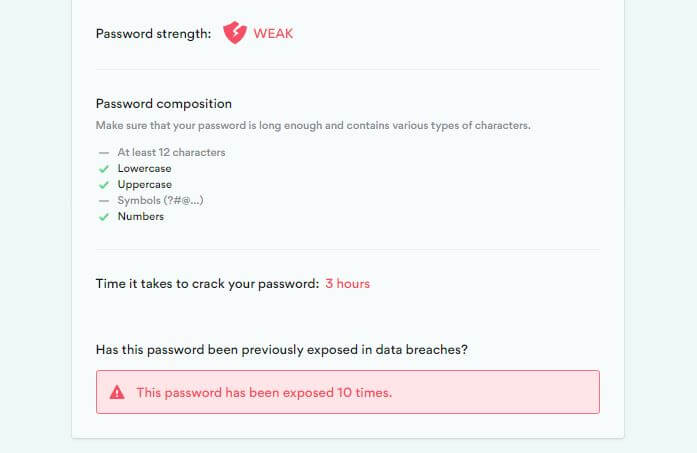Click the Password composition heading

pyautogui.click(x=164, y=104)
